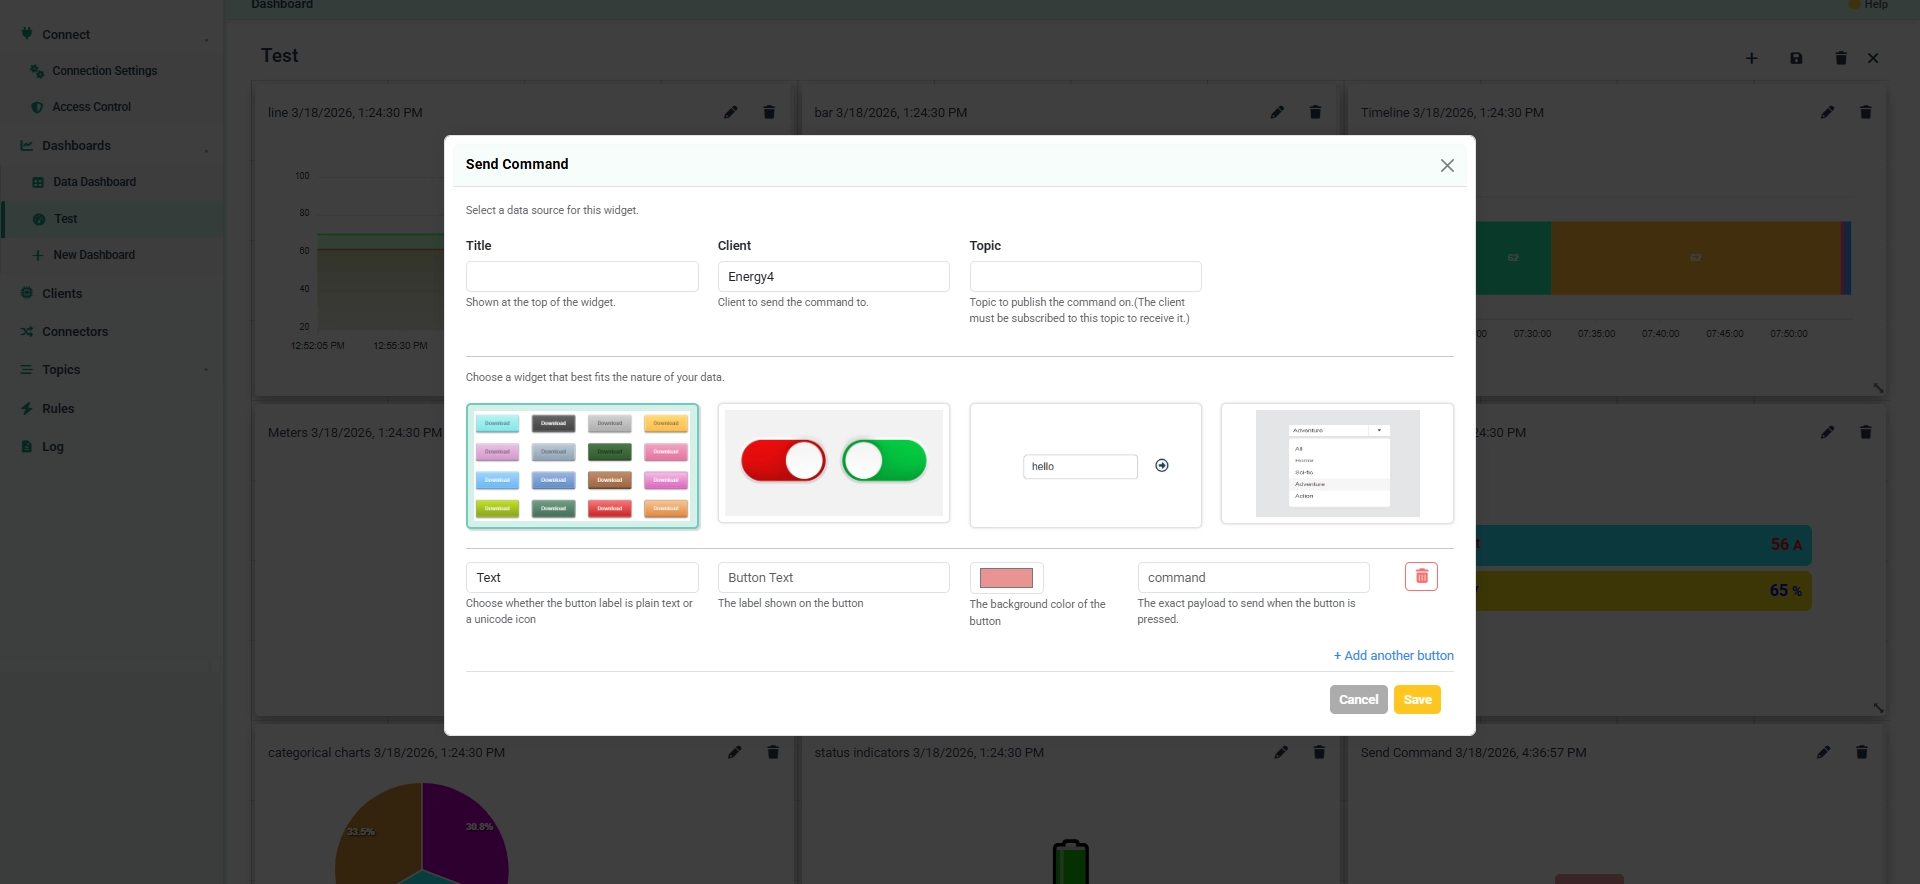Edit the line widget with pencil icon
Viewport: 1920px width, 884px height.
[731, 112]
